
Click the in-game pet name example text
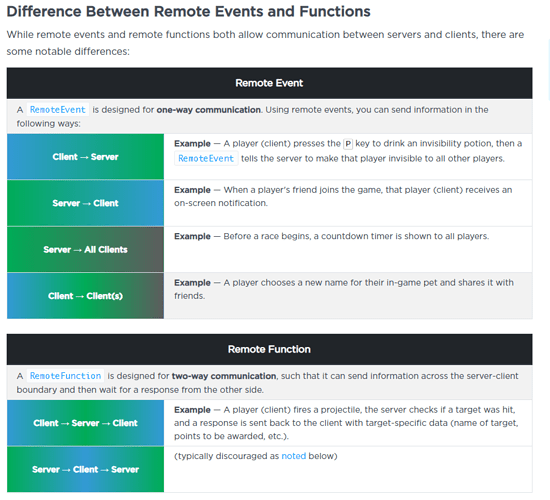(344, 289)
